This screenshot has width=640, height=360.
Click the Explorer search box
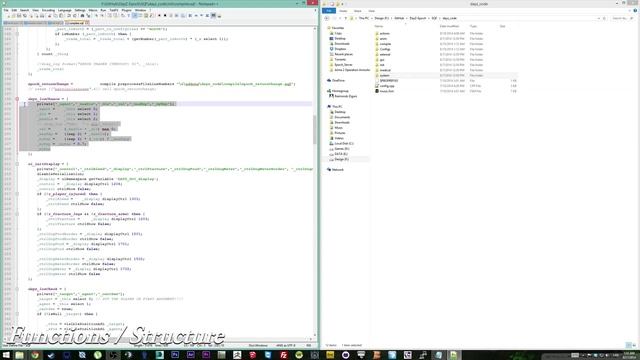pos(622,18)
